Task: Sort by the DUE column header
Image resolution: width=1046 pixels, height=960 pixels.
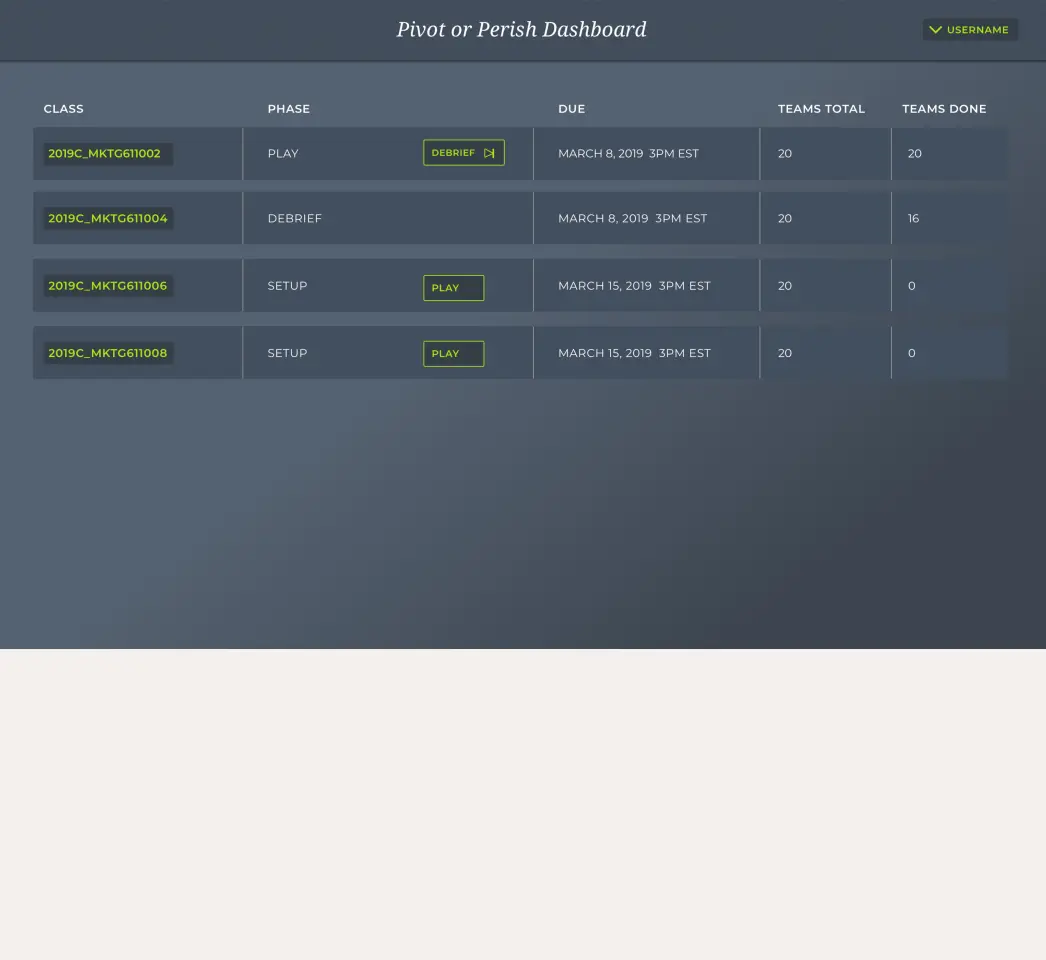Action: (572, 109)
